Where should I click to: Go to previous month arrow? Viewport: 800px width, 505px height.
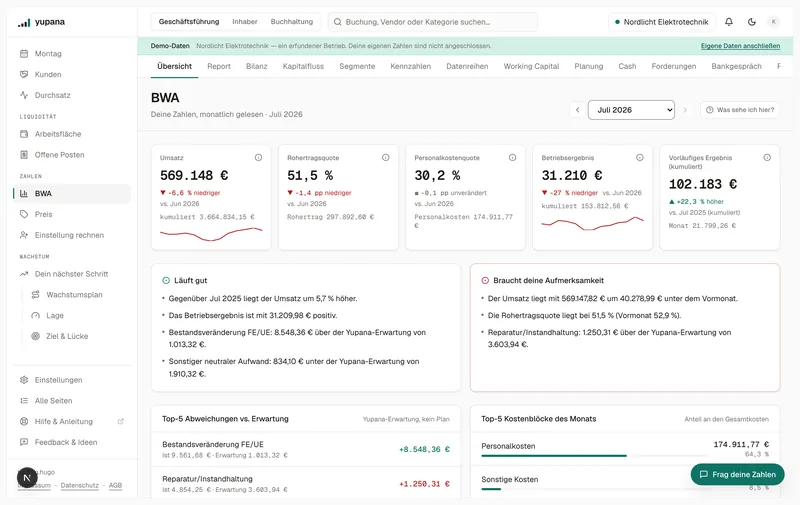point(578,110)
